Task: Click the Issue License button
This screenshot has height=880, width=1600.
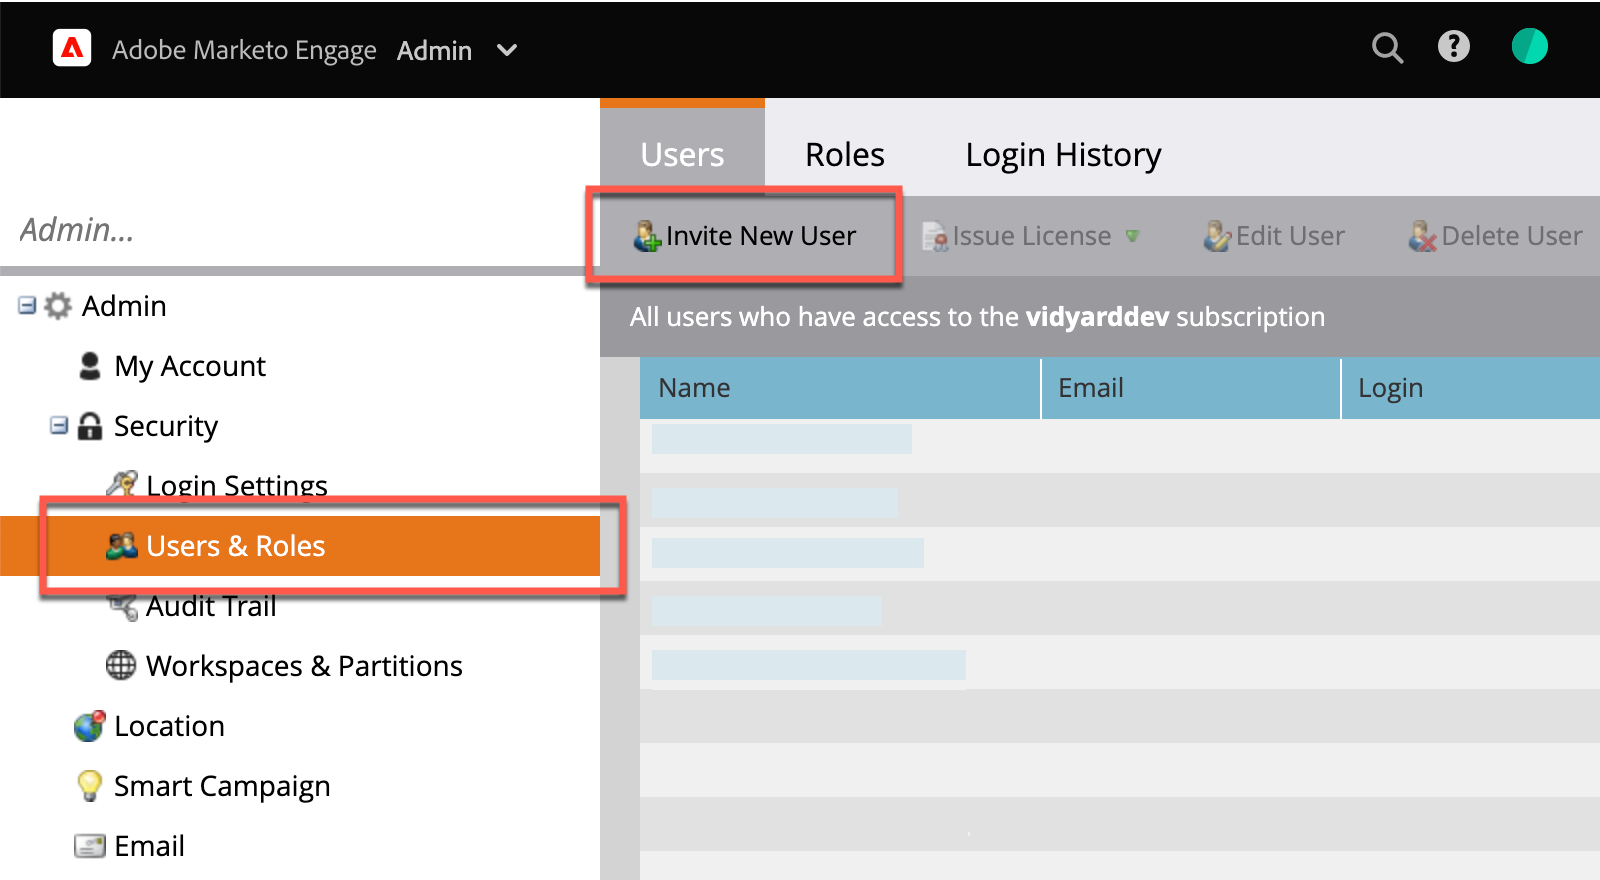Action: [x=1030, y=236]
